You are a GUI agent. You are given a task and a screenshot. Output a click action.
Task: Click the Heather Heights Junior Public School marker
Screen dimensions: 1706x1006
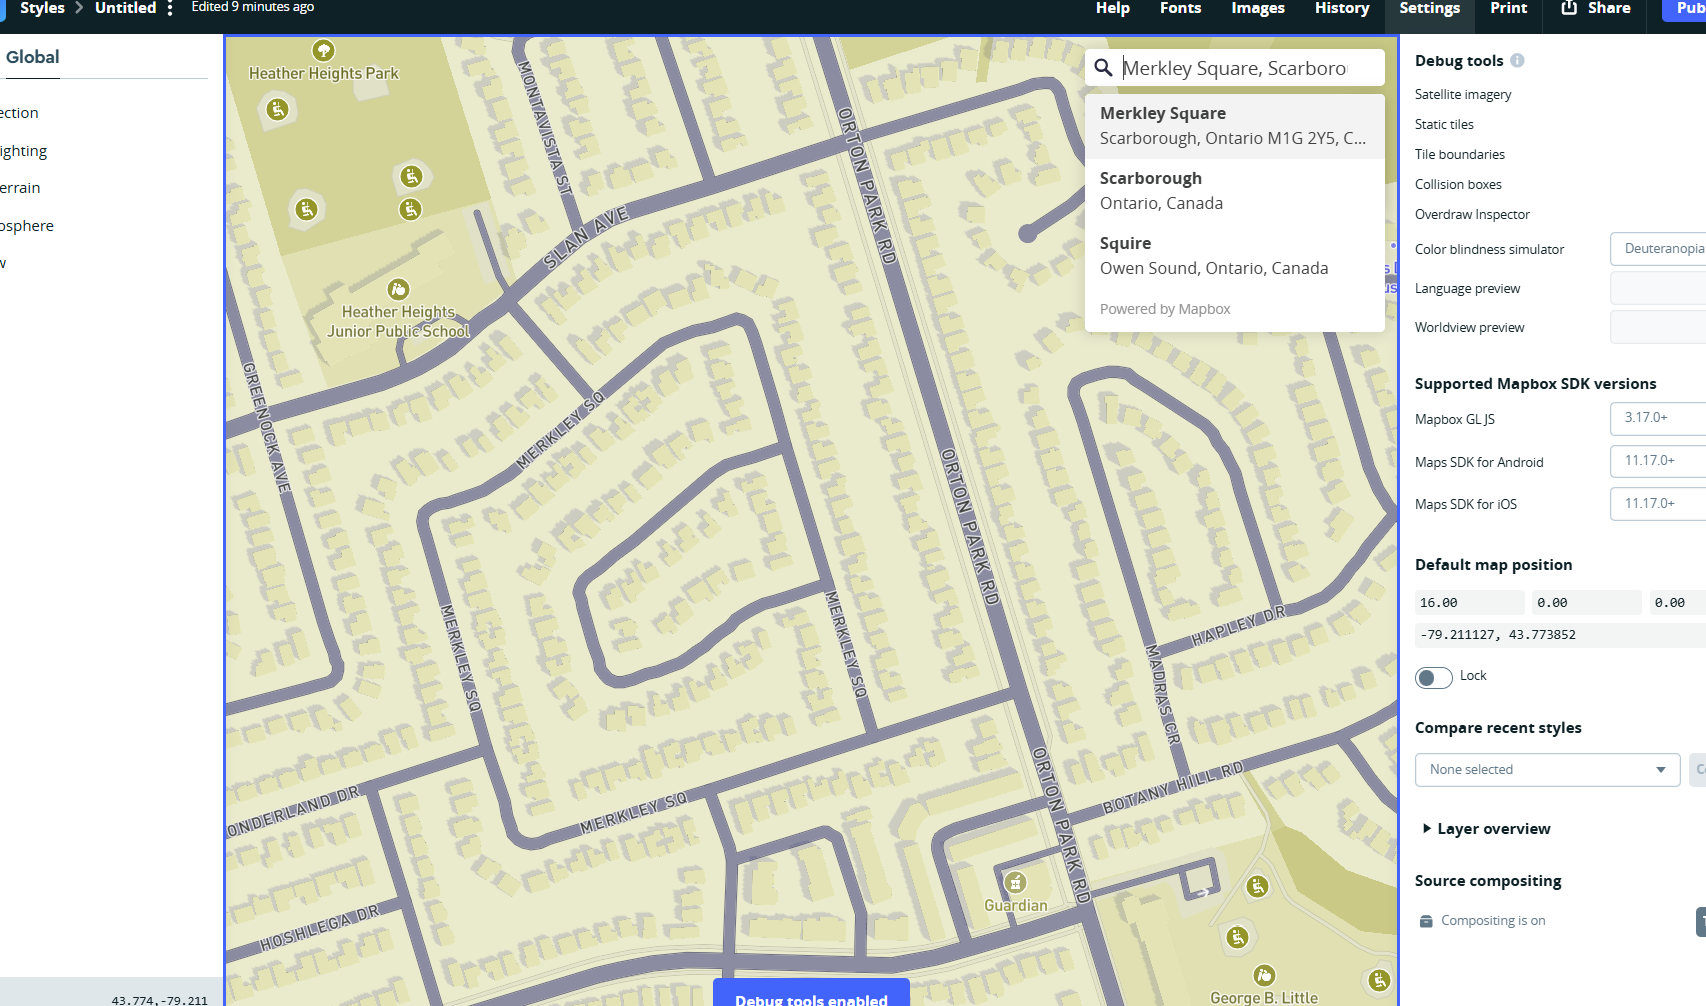(x=398, y=290)
